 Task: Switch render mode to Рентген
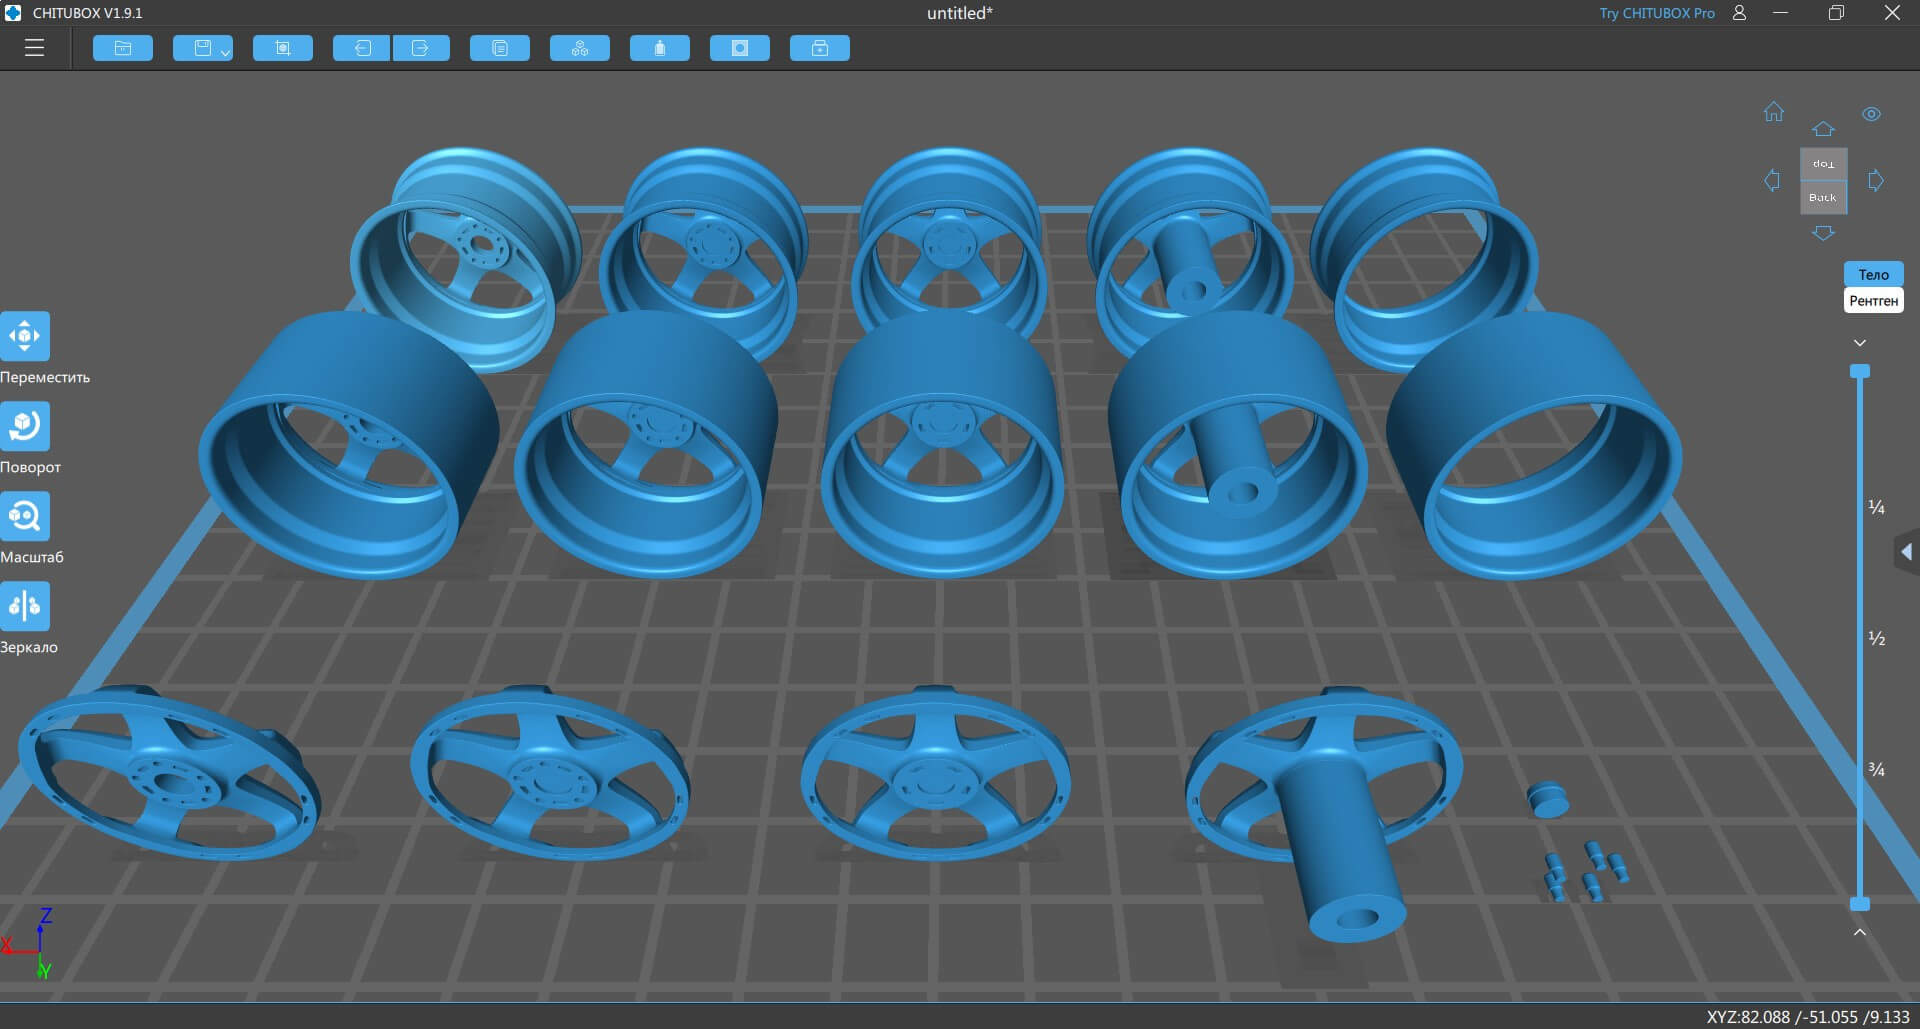coord(1873,300)
